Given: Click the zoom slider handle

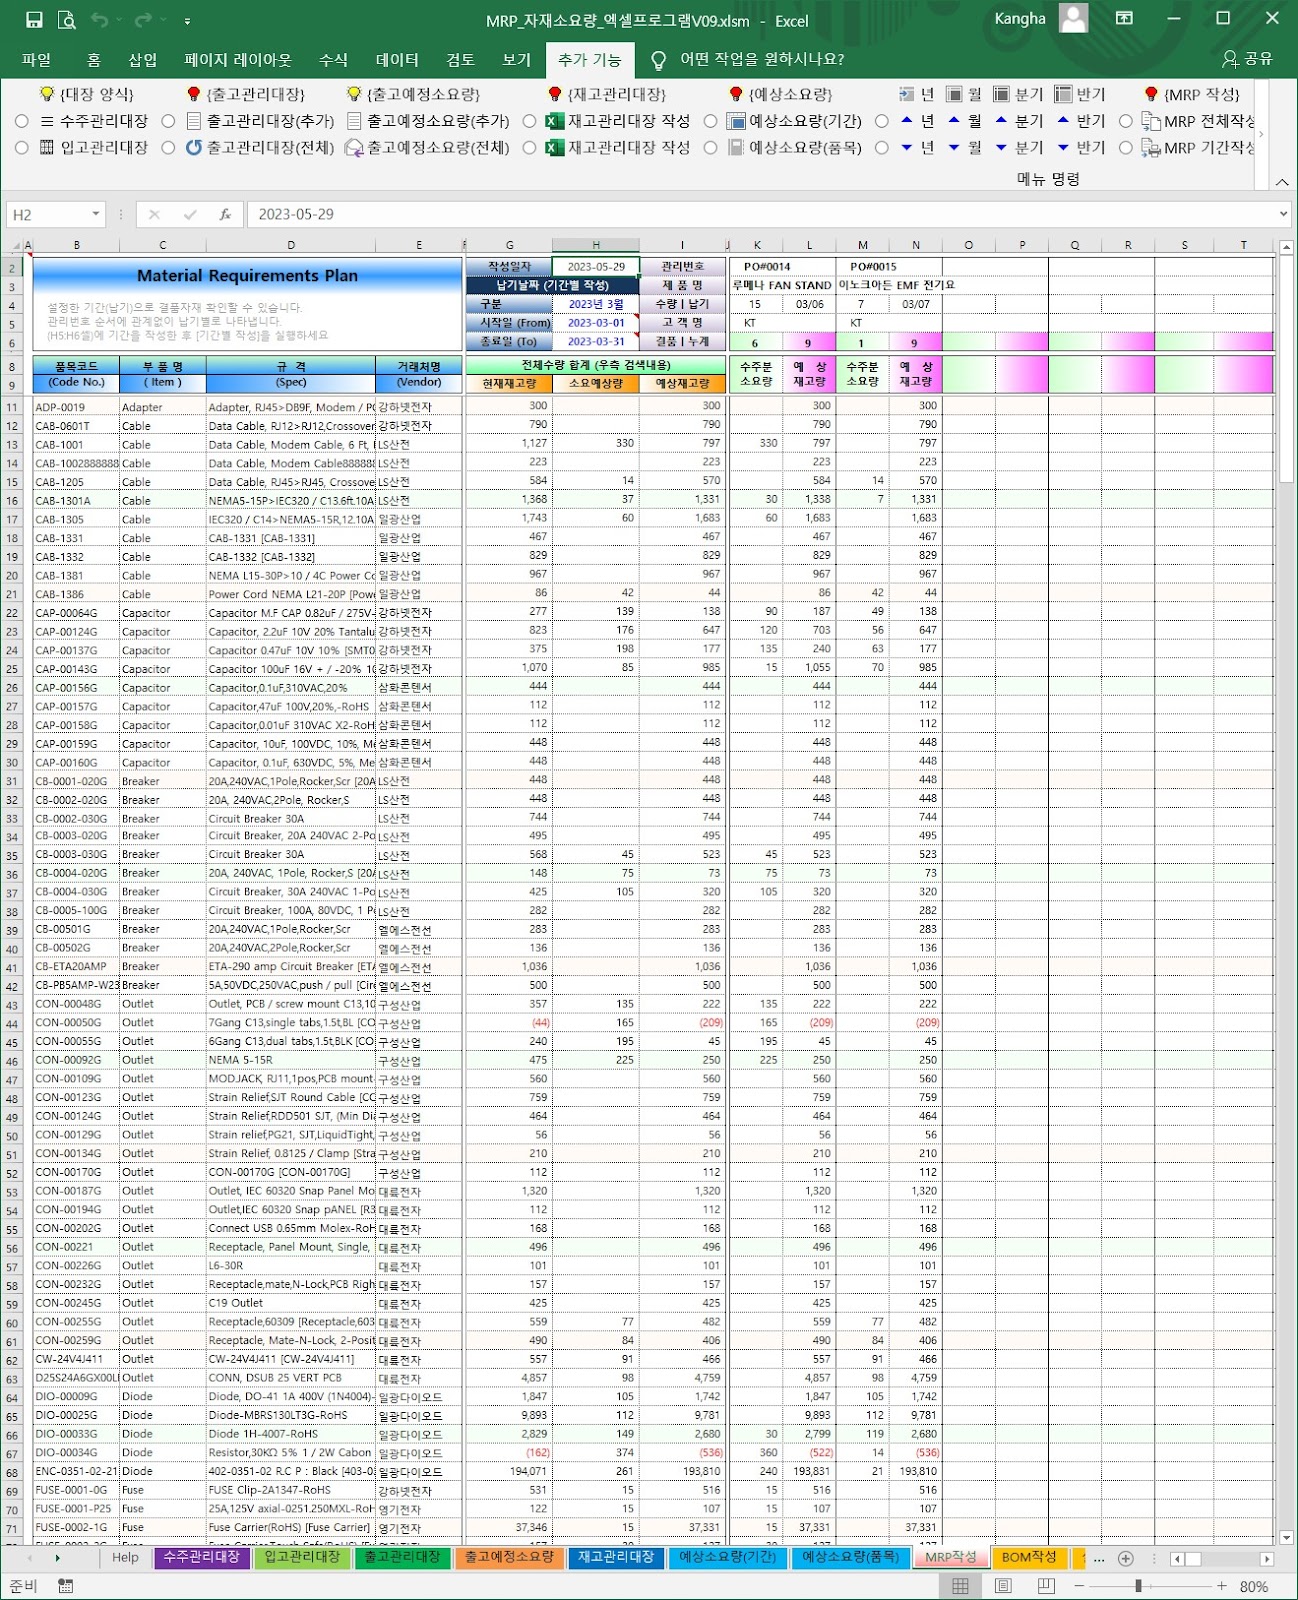Looking at the screenshot, I should [x=1138, y=1586].
